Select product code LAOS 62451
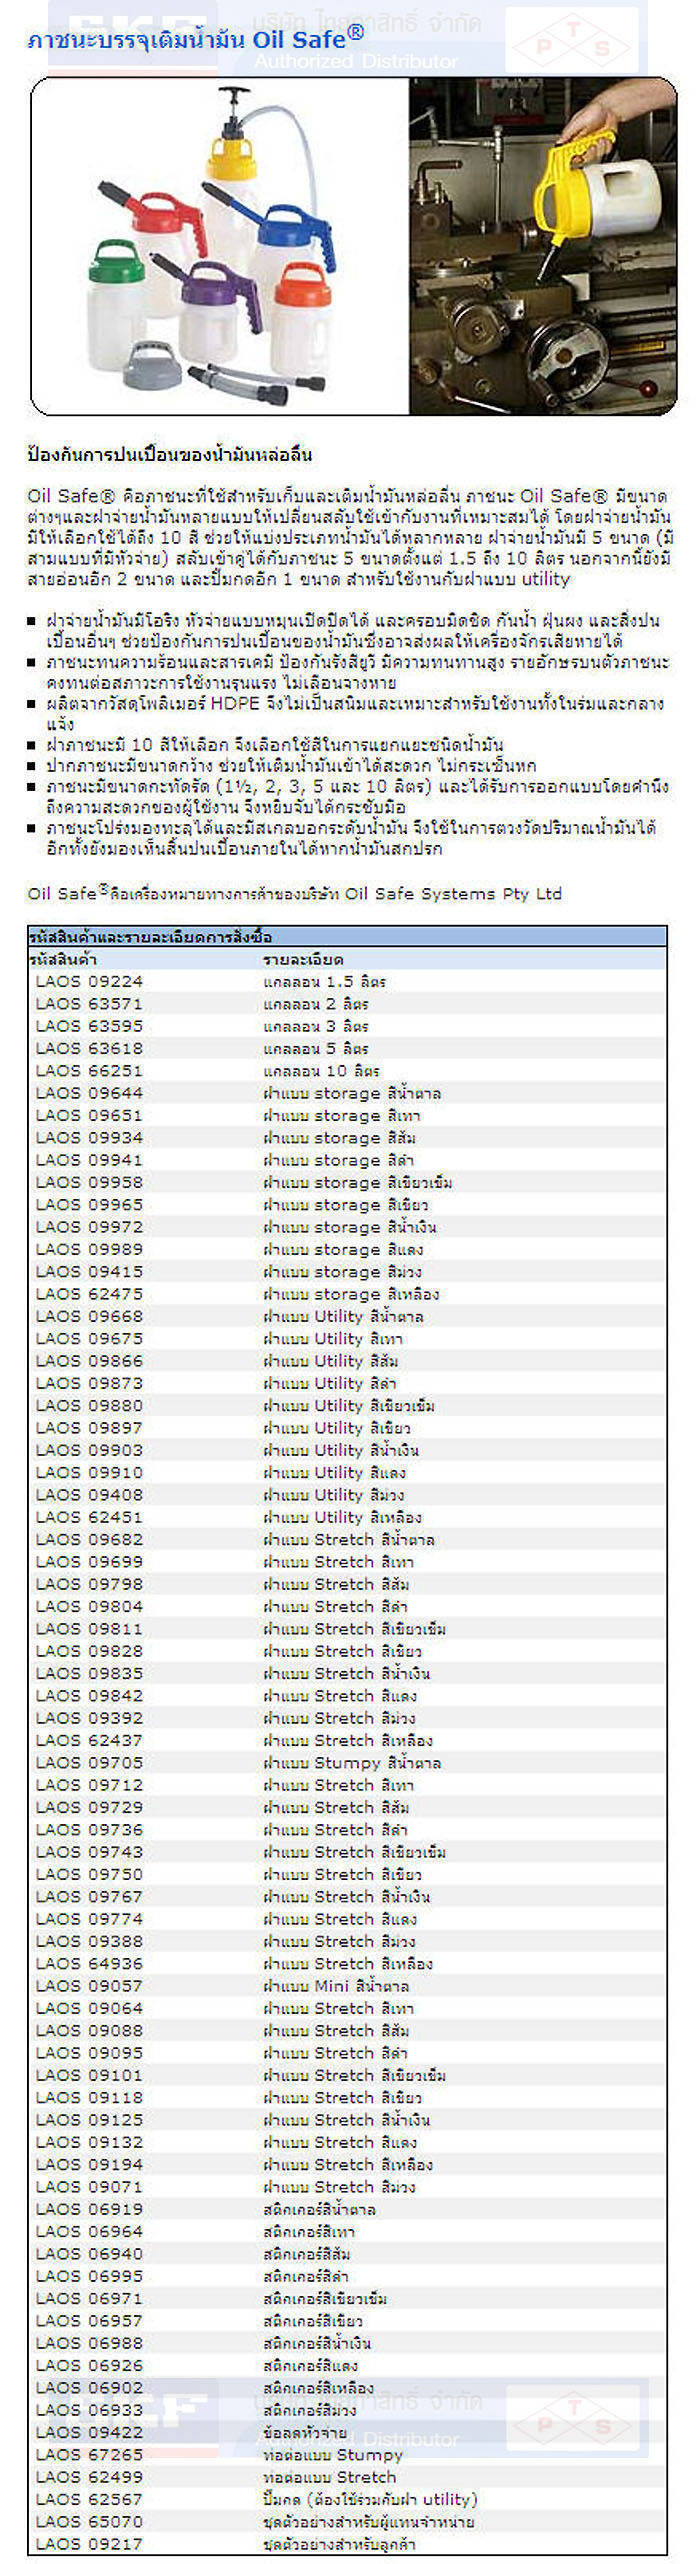 click(x=89, y=1517)
